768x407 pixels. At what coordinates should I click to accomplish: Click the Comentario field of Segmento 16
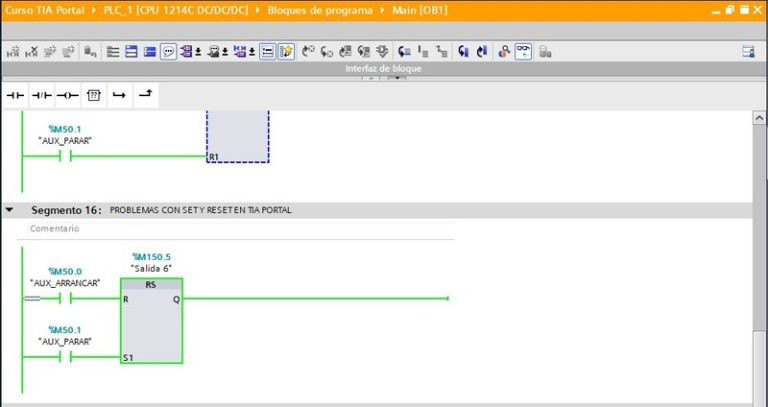click(240, 229)
